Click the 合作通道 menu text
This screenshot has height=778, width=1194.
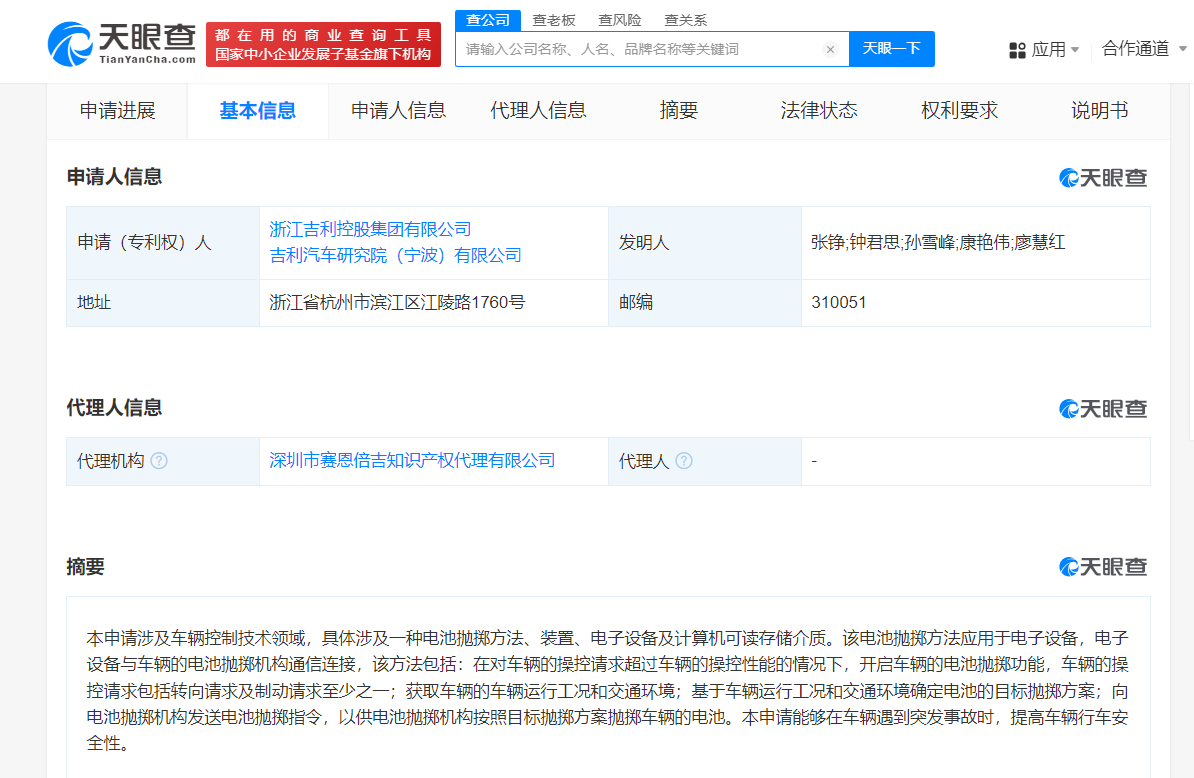click(x=1135, y=49)
